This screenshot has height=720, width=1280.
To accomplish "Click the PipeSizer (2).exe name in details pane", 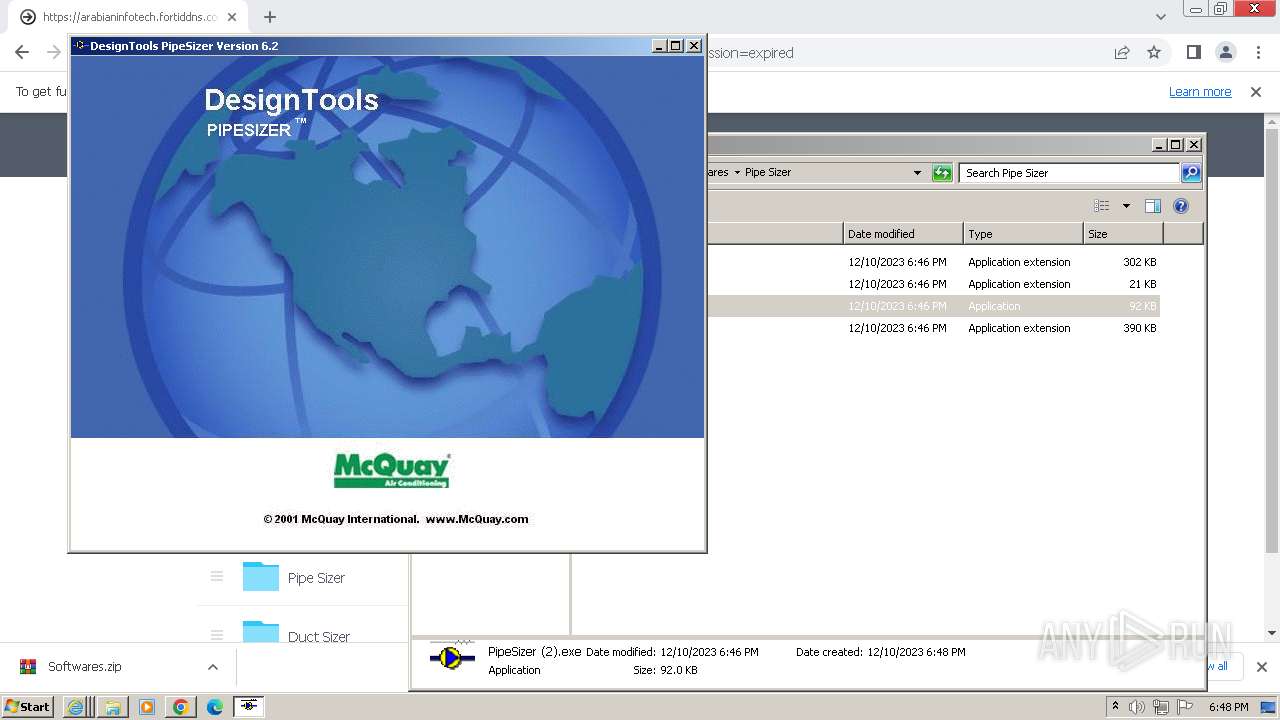I will [534, 651].
